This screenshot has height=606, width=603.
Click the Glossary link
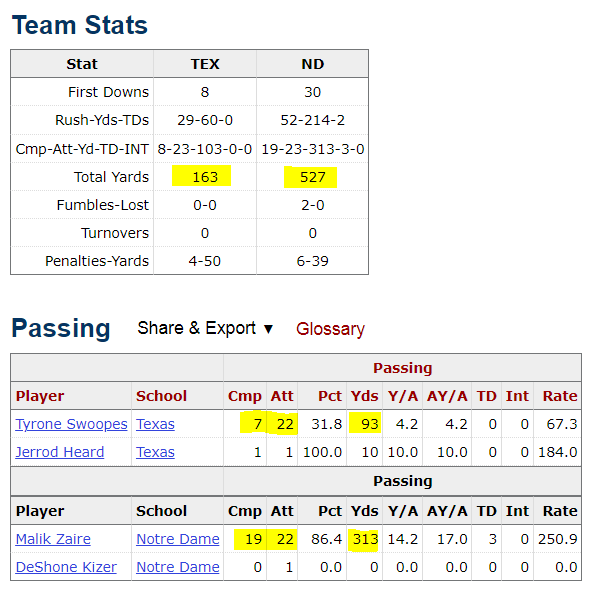(330, 329)
